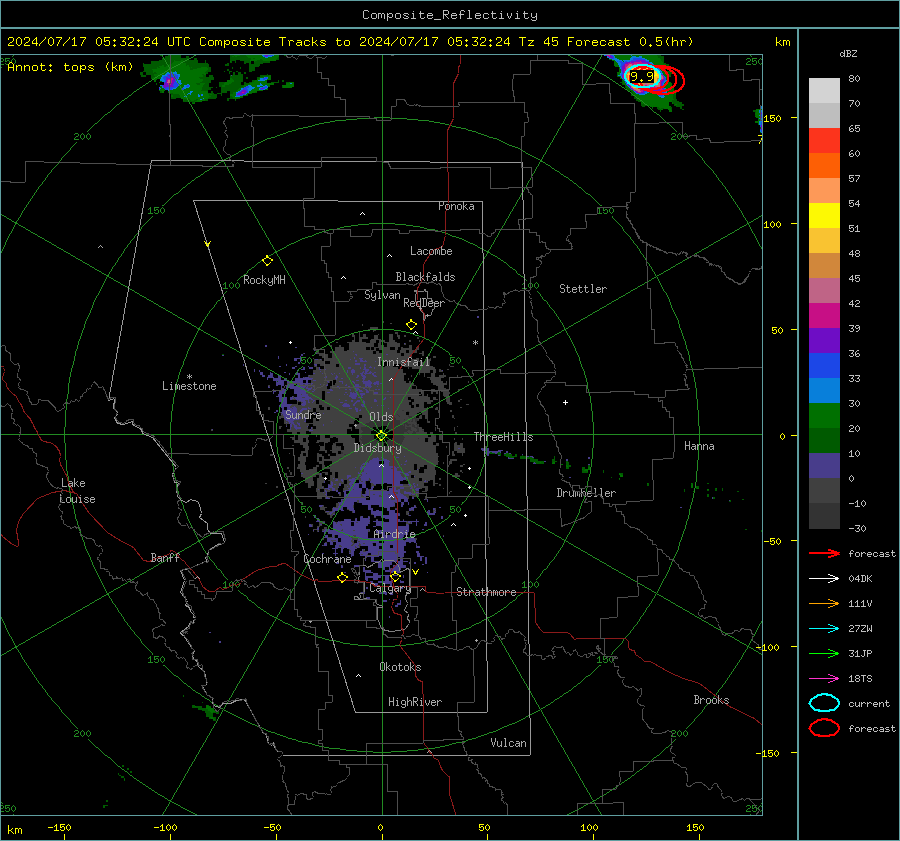The image size is (900, 841).
Task: Click the HighRiver label on map
Action: pos(415,702)
